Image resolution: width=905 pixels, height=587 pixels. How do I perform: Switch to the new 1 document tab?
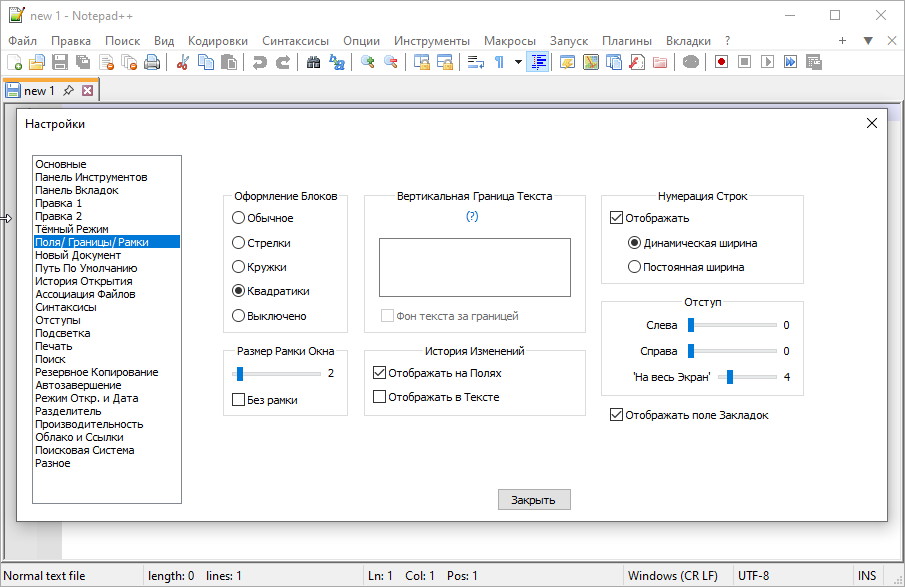[39, 91]
